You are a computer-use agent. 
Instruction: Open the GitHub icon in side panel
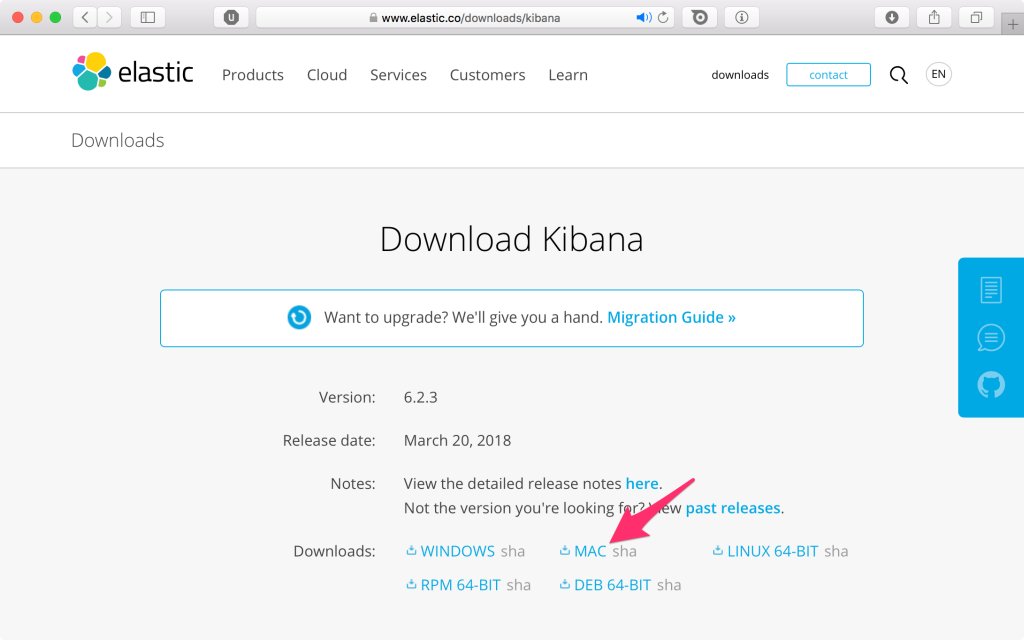coord(991,385)
